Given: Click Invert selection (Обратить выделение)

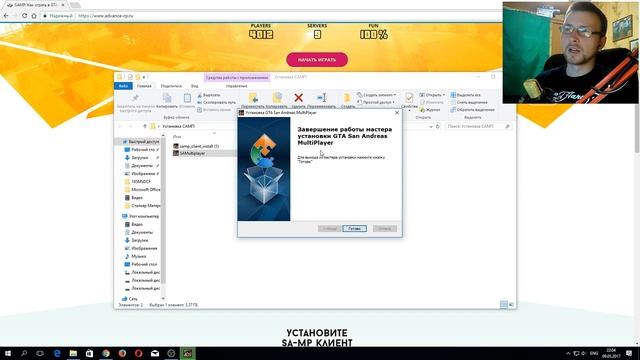Looking at the screenshot, I should click(473, 110).
